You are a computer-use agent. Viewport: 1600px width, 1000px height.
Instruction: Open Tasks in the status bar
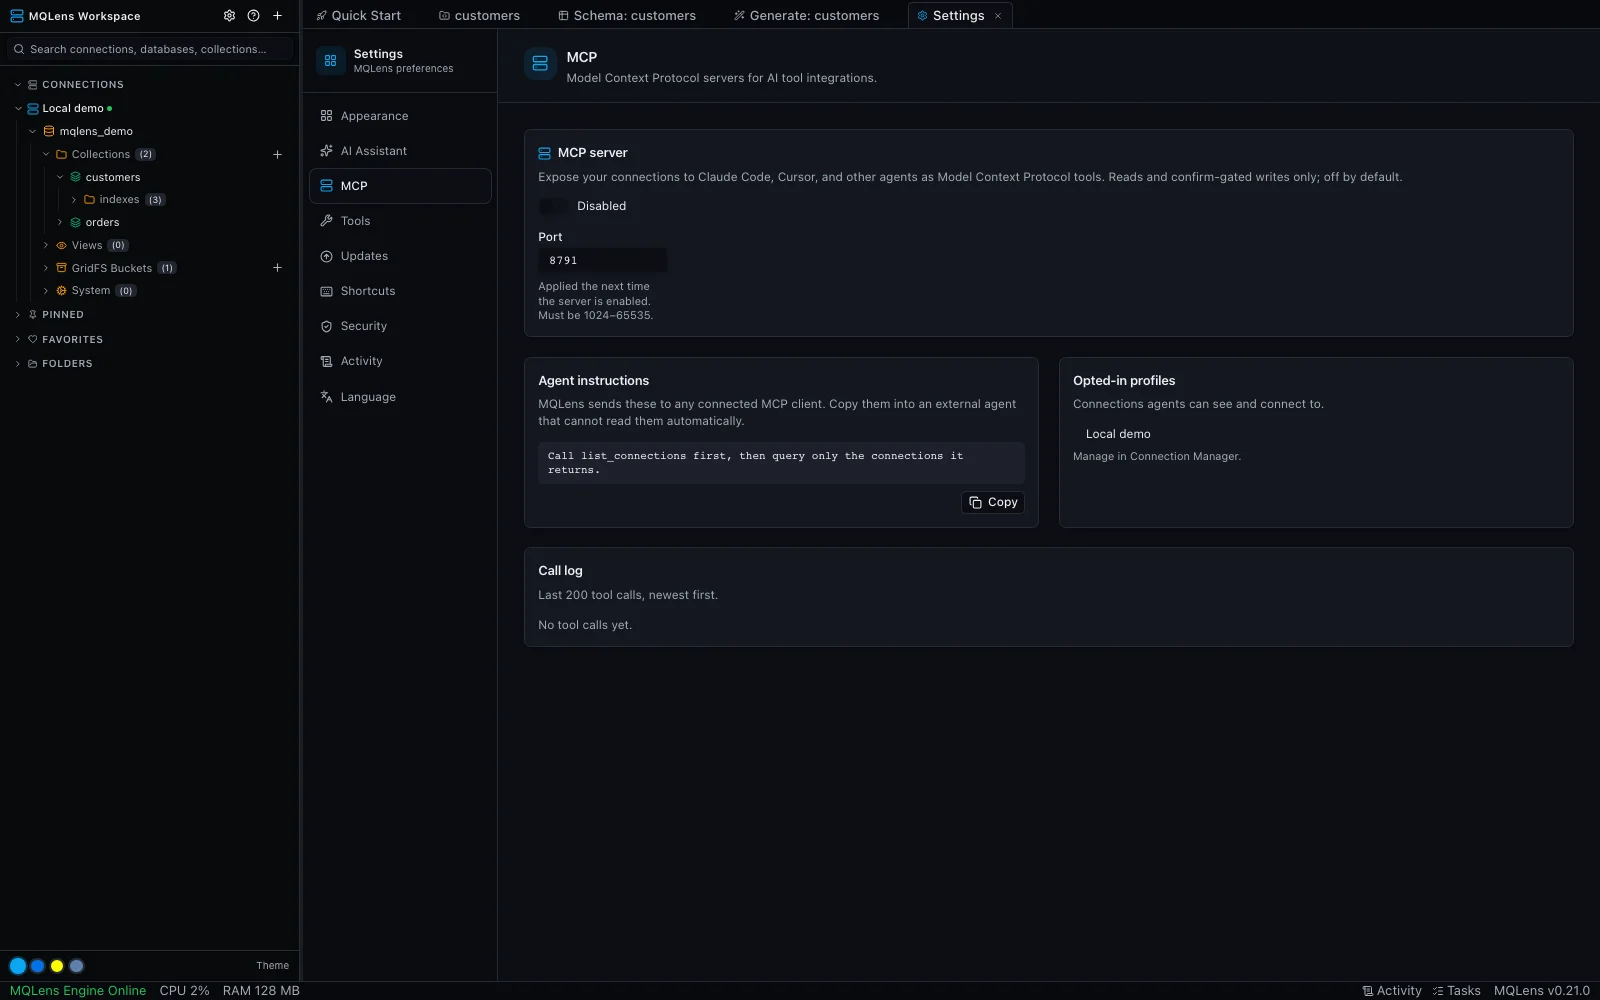[1456, 991]
